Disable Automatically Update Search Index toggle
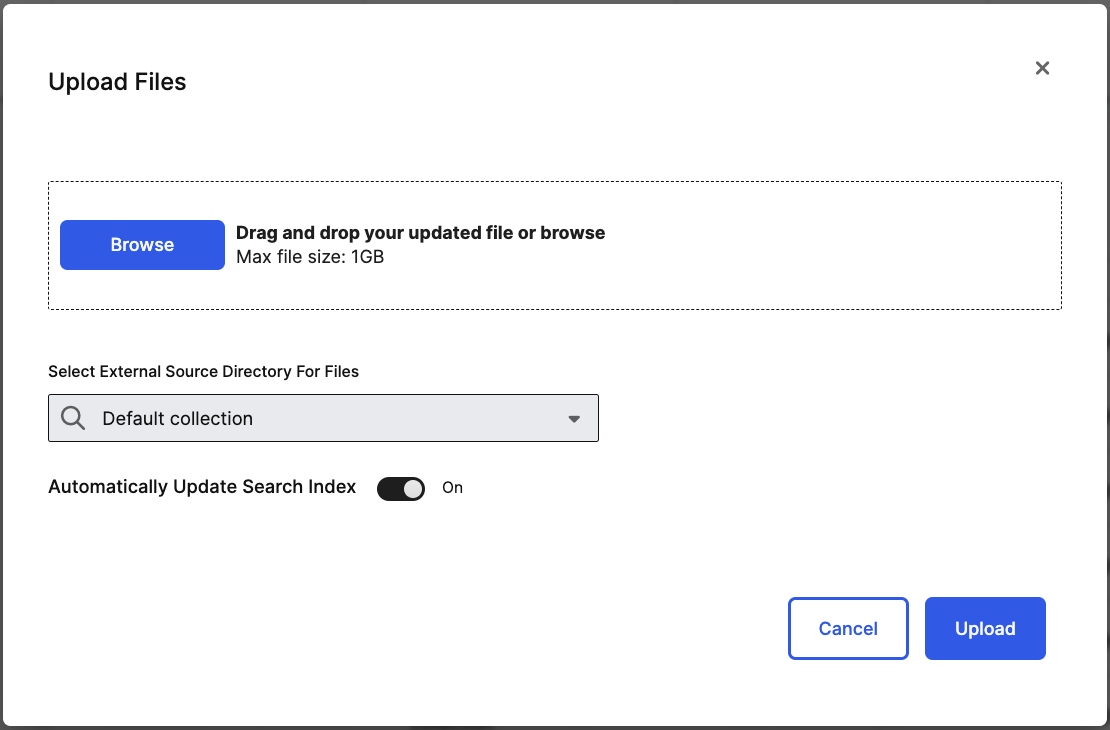Image resolution: width=1110 pixels, height=730 pixels. pyautogui.click(x=400, y=488)
